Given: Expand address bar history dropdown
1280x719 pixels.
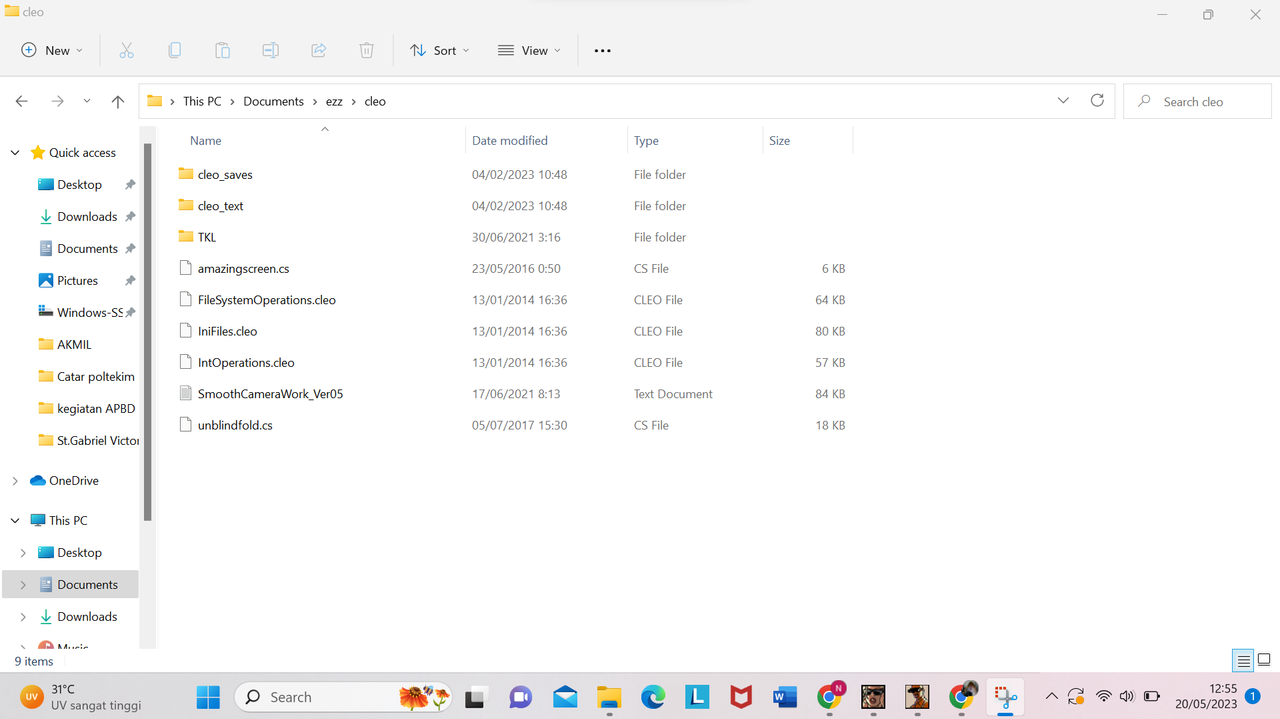Looking at the screenshot, I should [1063, 101].
